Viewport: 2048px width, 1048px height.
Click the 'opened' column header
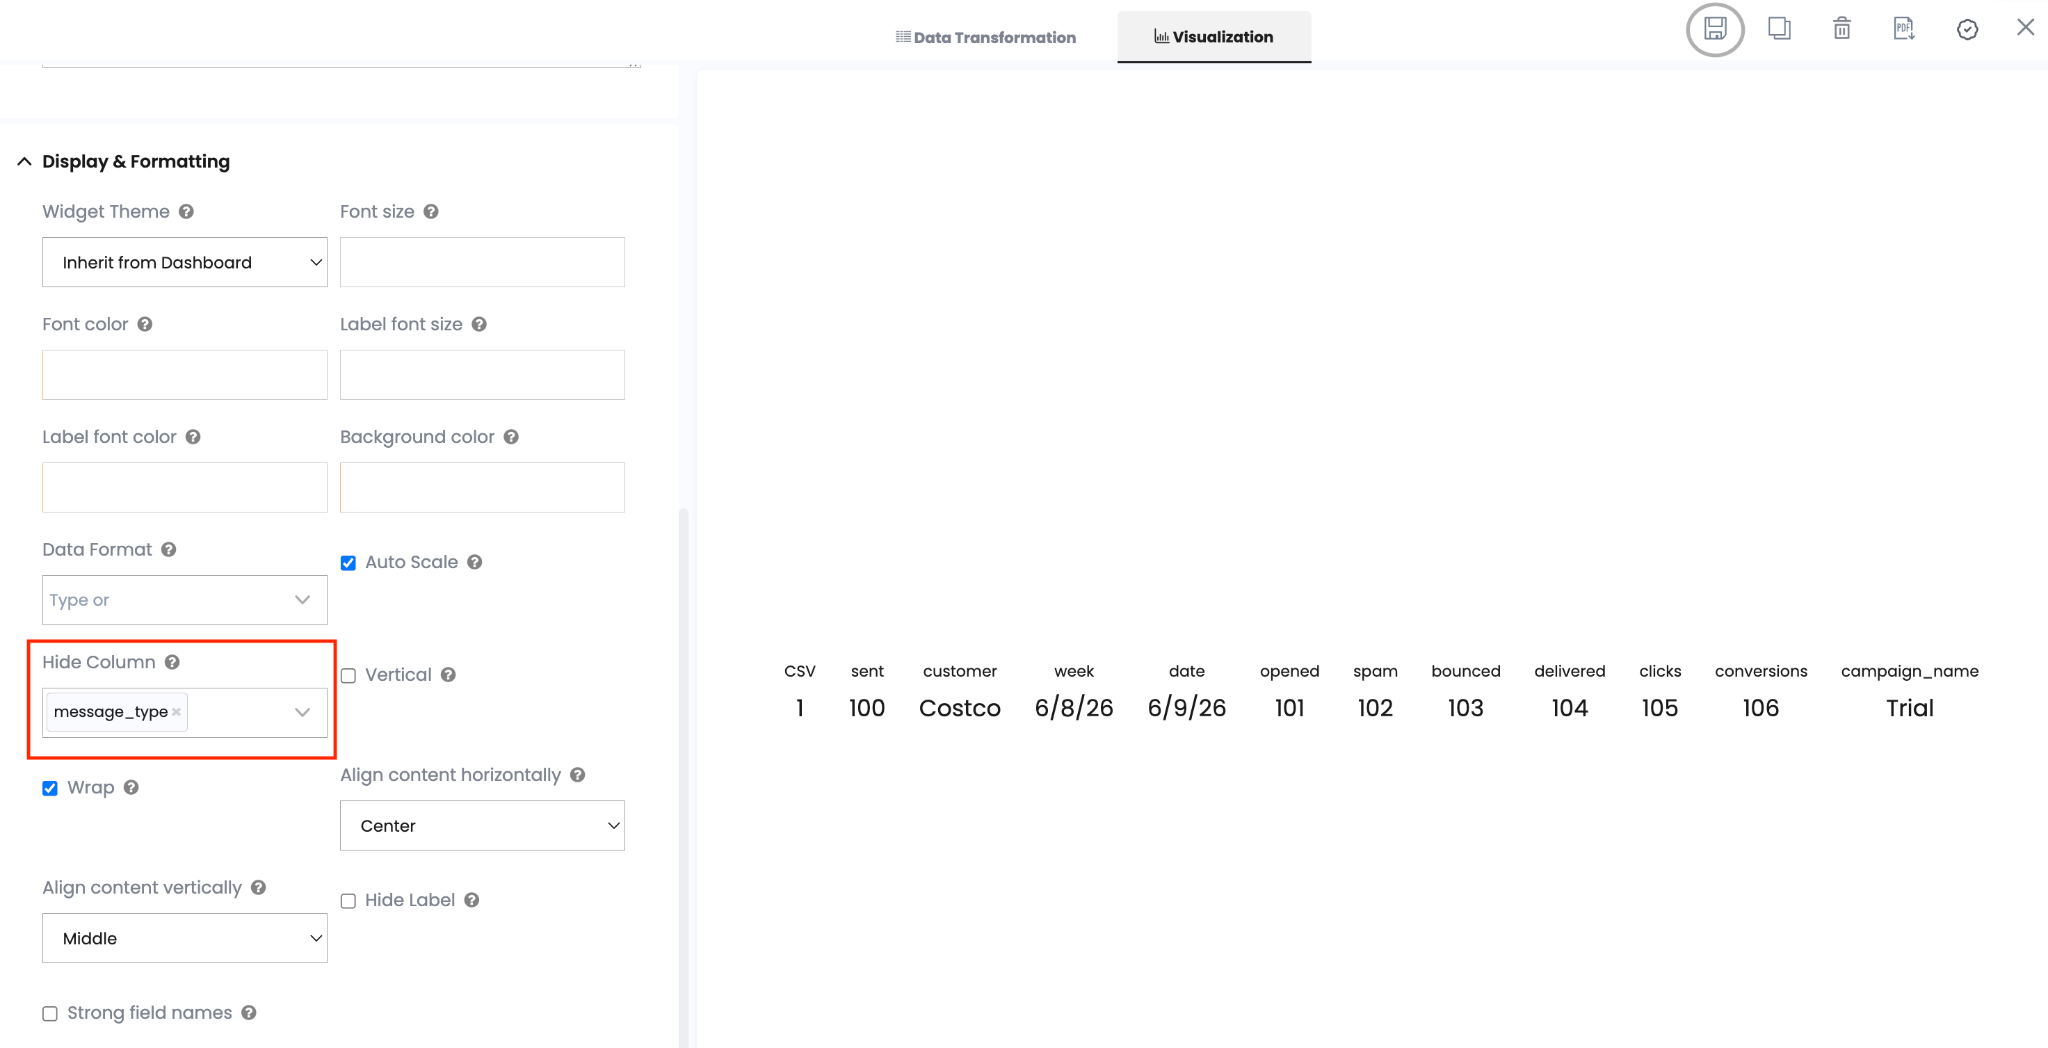[1290, 671]
